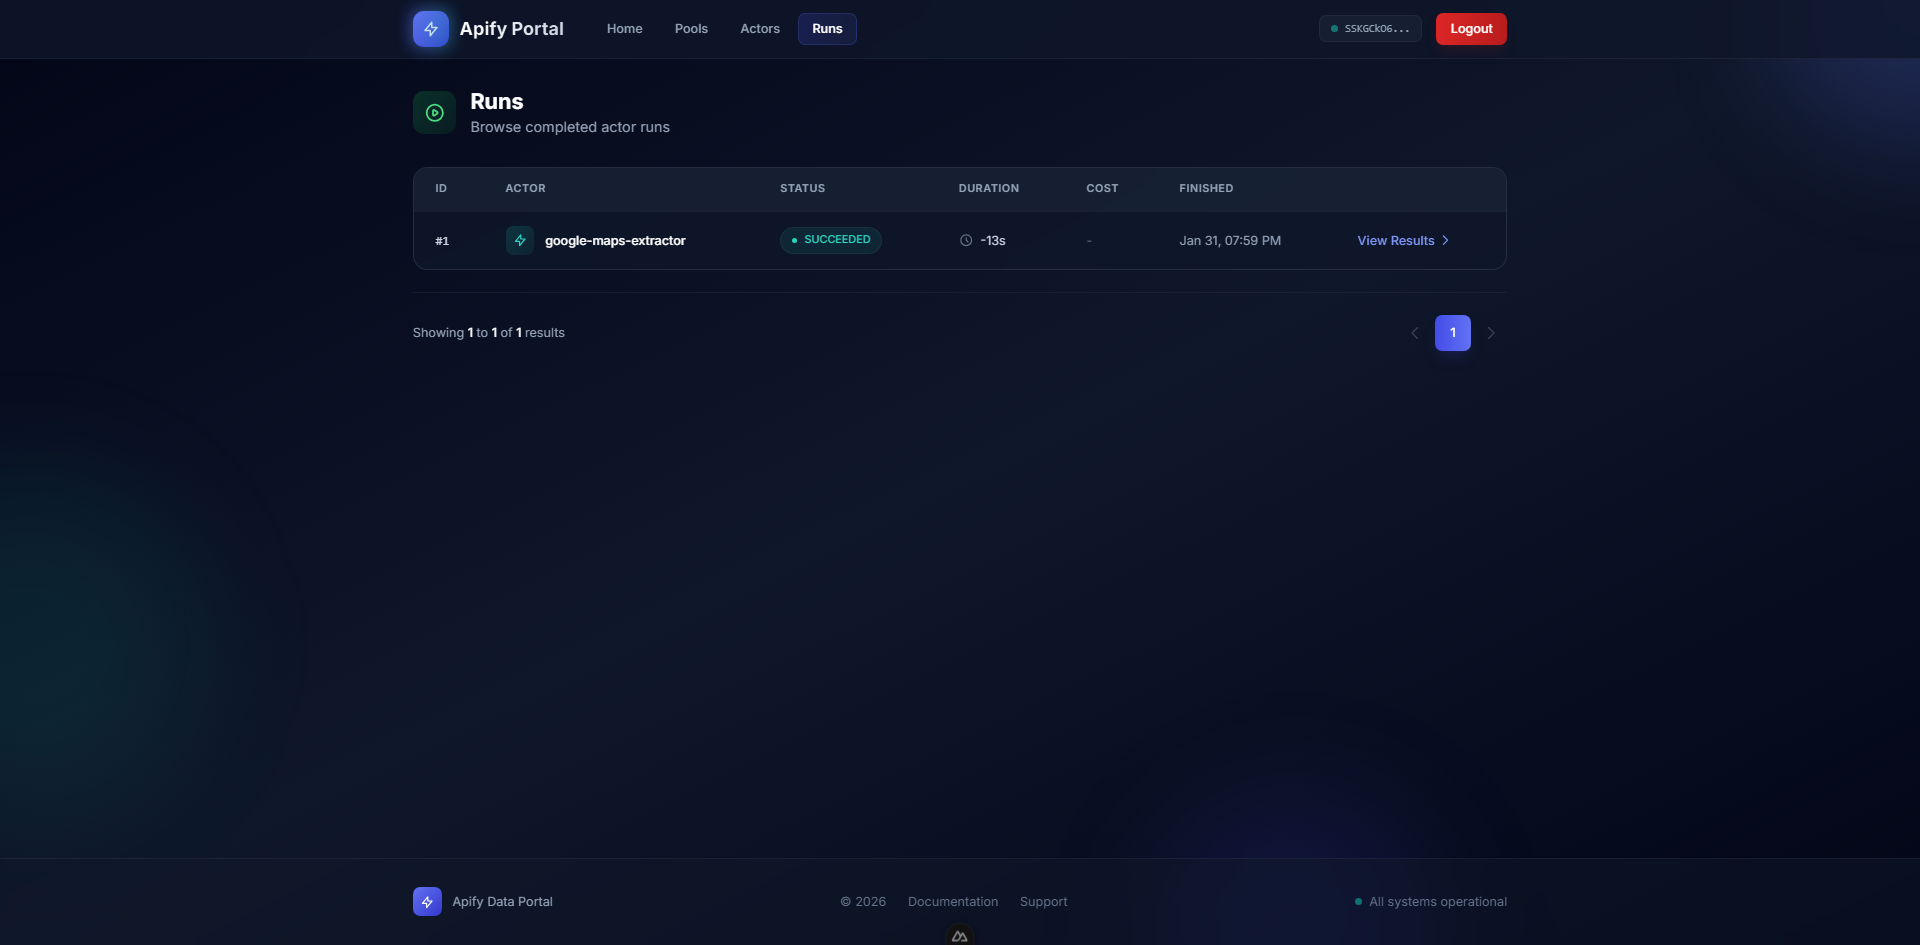Click the green dot in user badge
This screenshot has height=945, width=1920.
[1334, 29]
